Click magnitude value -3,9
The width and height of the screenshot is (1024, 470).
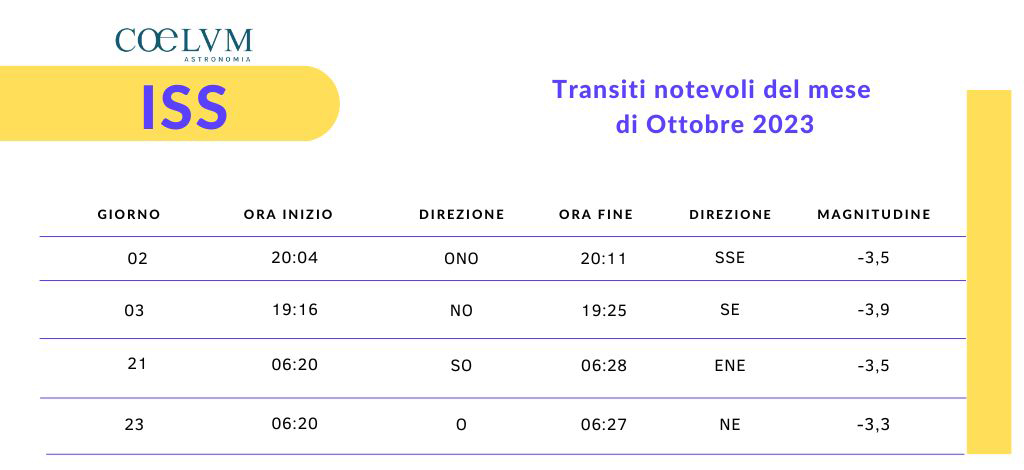coord(874,309)
